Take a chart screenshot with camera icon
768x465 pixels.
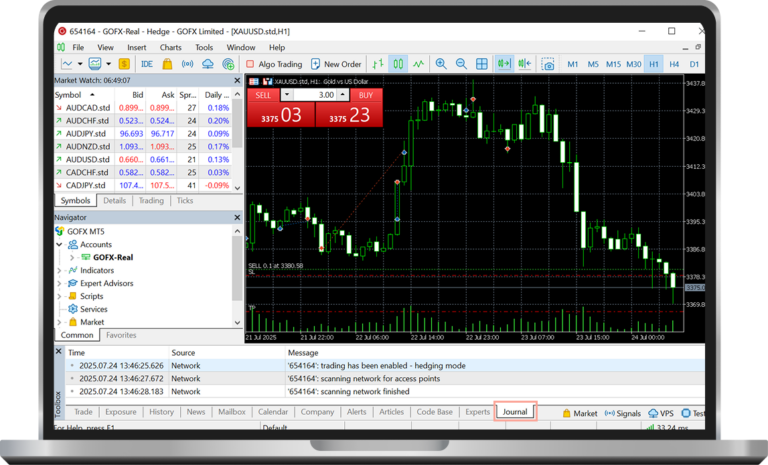coord(548,64)
